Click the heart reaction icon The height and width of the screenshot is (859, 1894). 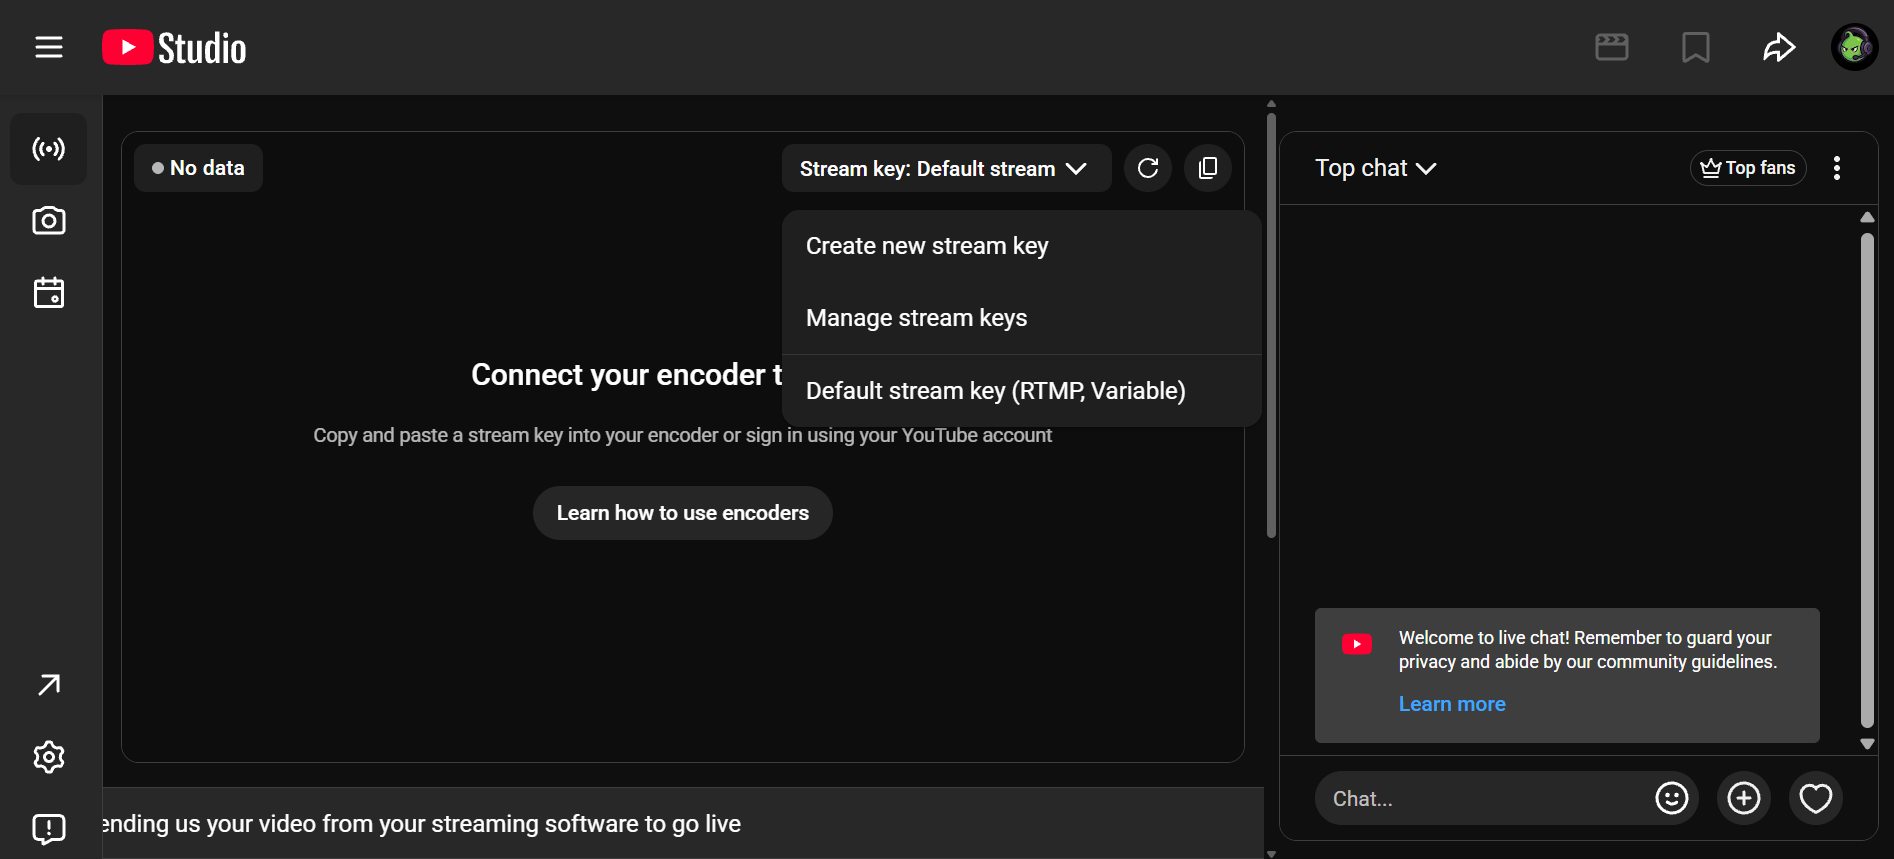click(1816, 798)
